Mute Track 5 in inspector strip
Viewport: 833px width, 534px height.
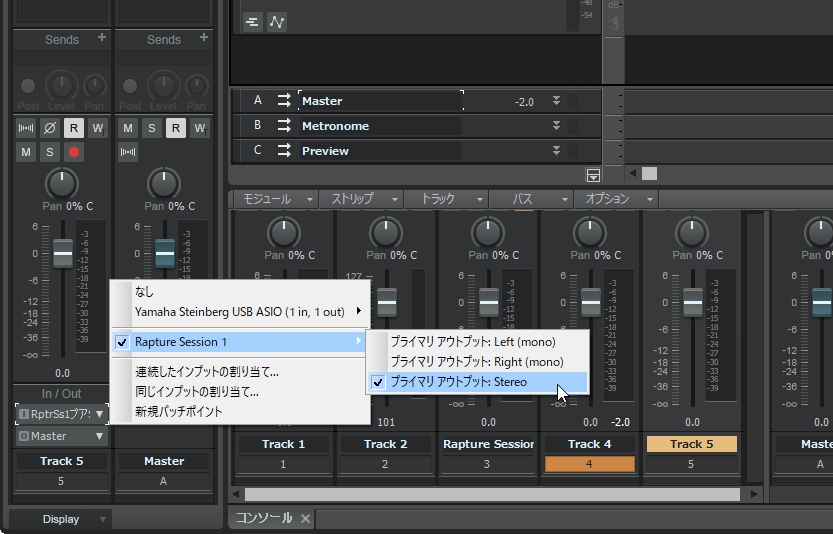coord(26,152)
